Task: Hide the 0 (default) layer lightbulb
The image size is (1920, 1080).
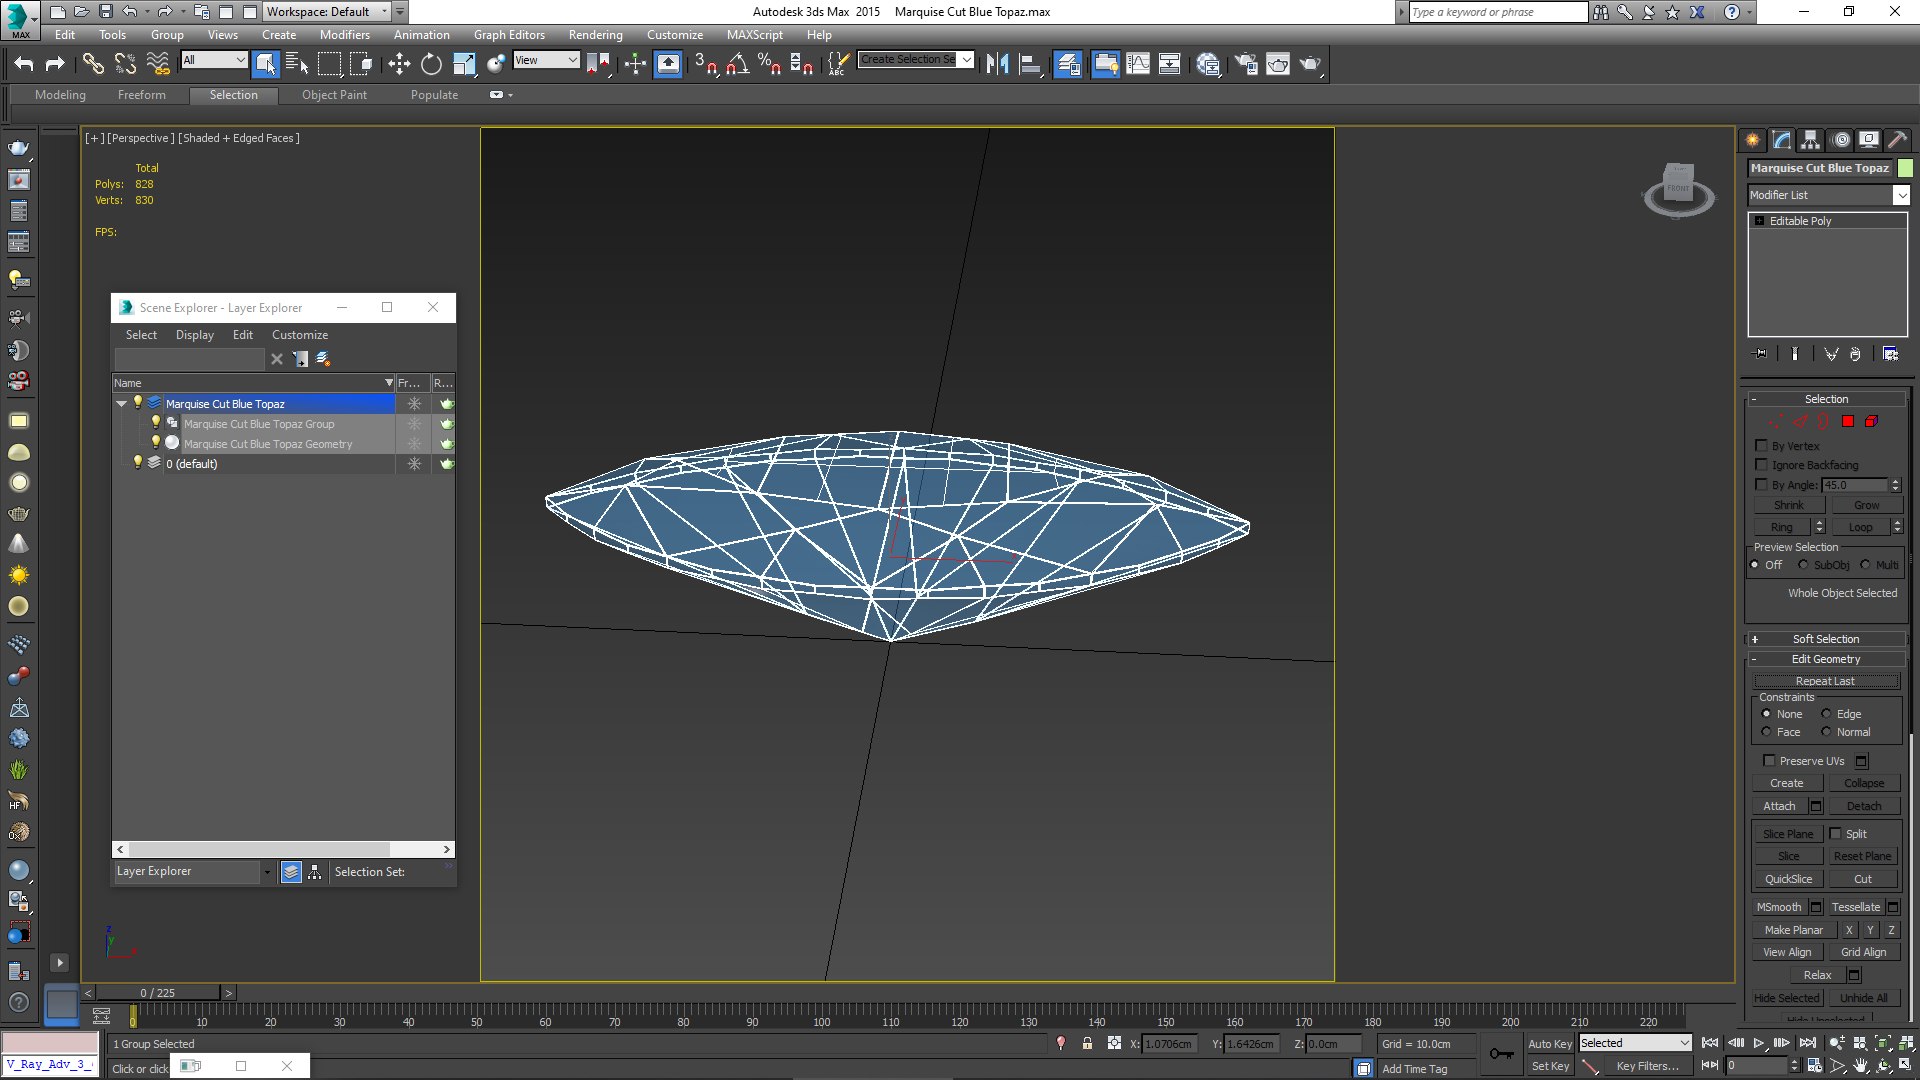Action: pyautogui.click(x=138, y=463)
